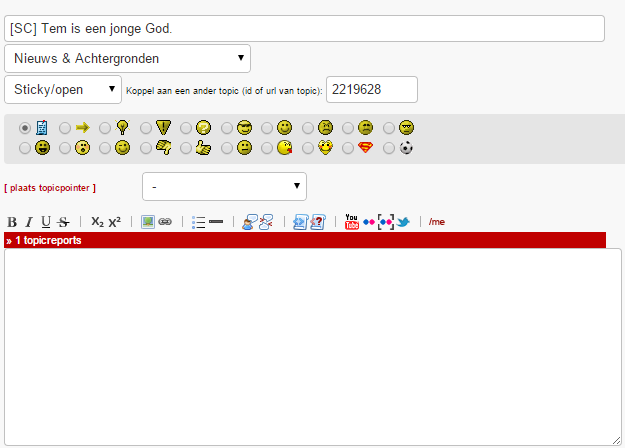Click the soccer ball topic icon
This screenshot has height=448, width=625.
tap(406, 148)
